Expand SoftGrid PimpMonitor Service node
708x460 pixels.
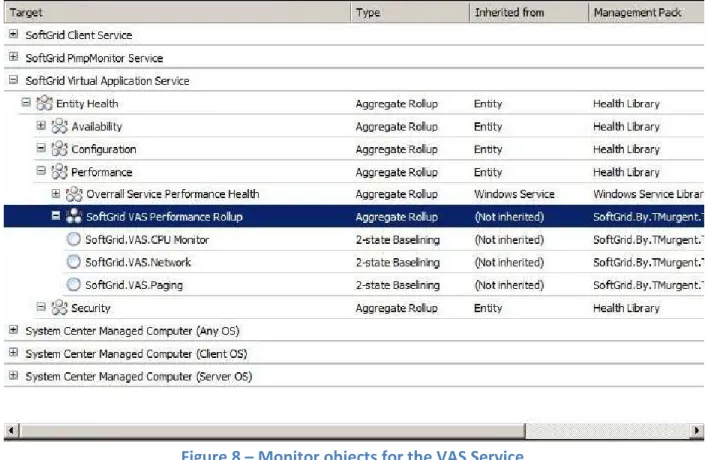pos(14,57)
